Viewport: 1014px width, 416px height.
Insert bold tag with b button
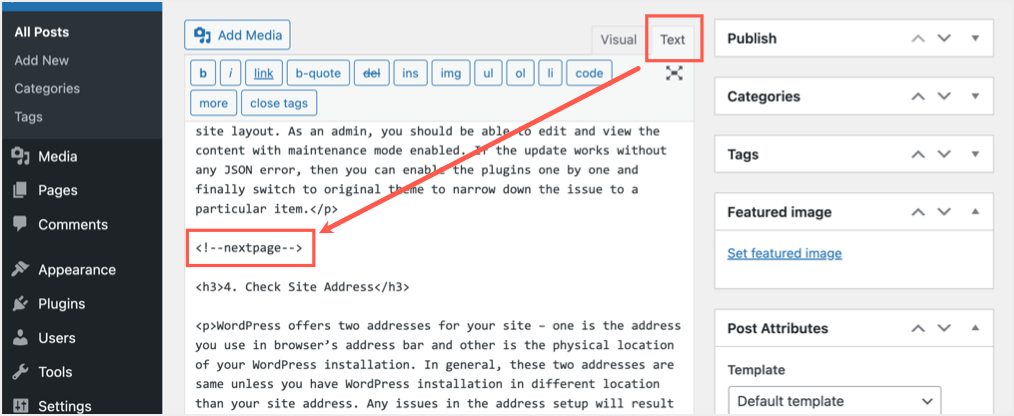203,73
